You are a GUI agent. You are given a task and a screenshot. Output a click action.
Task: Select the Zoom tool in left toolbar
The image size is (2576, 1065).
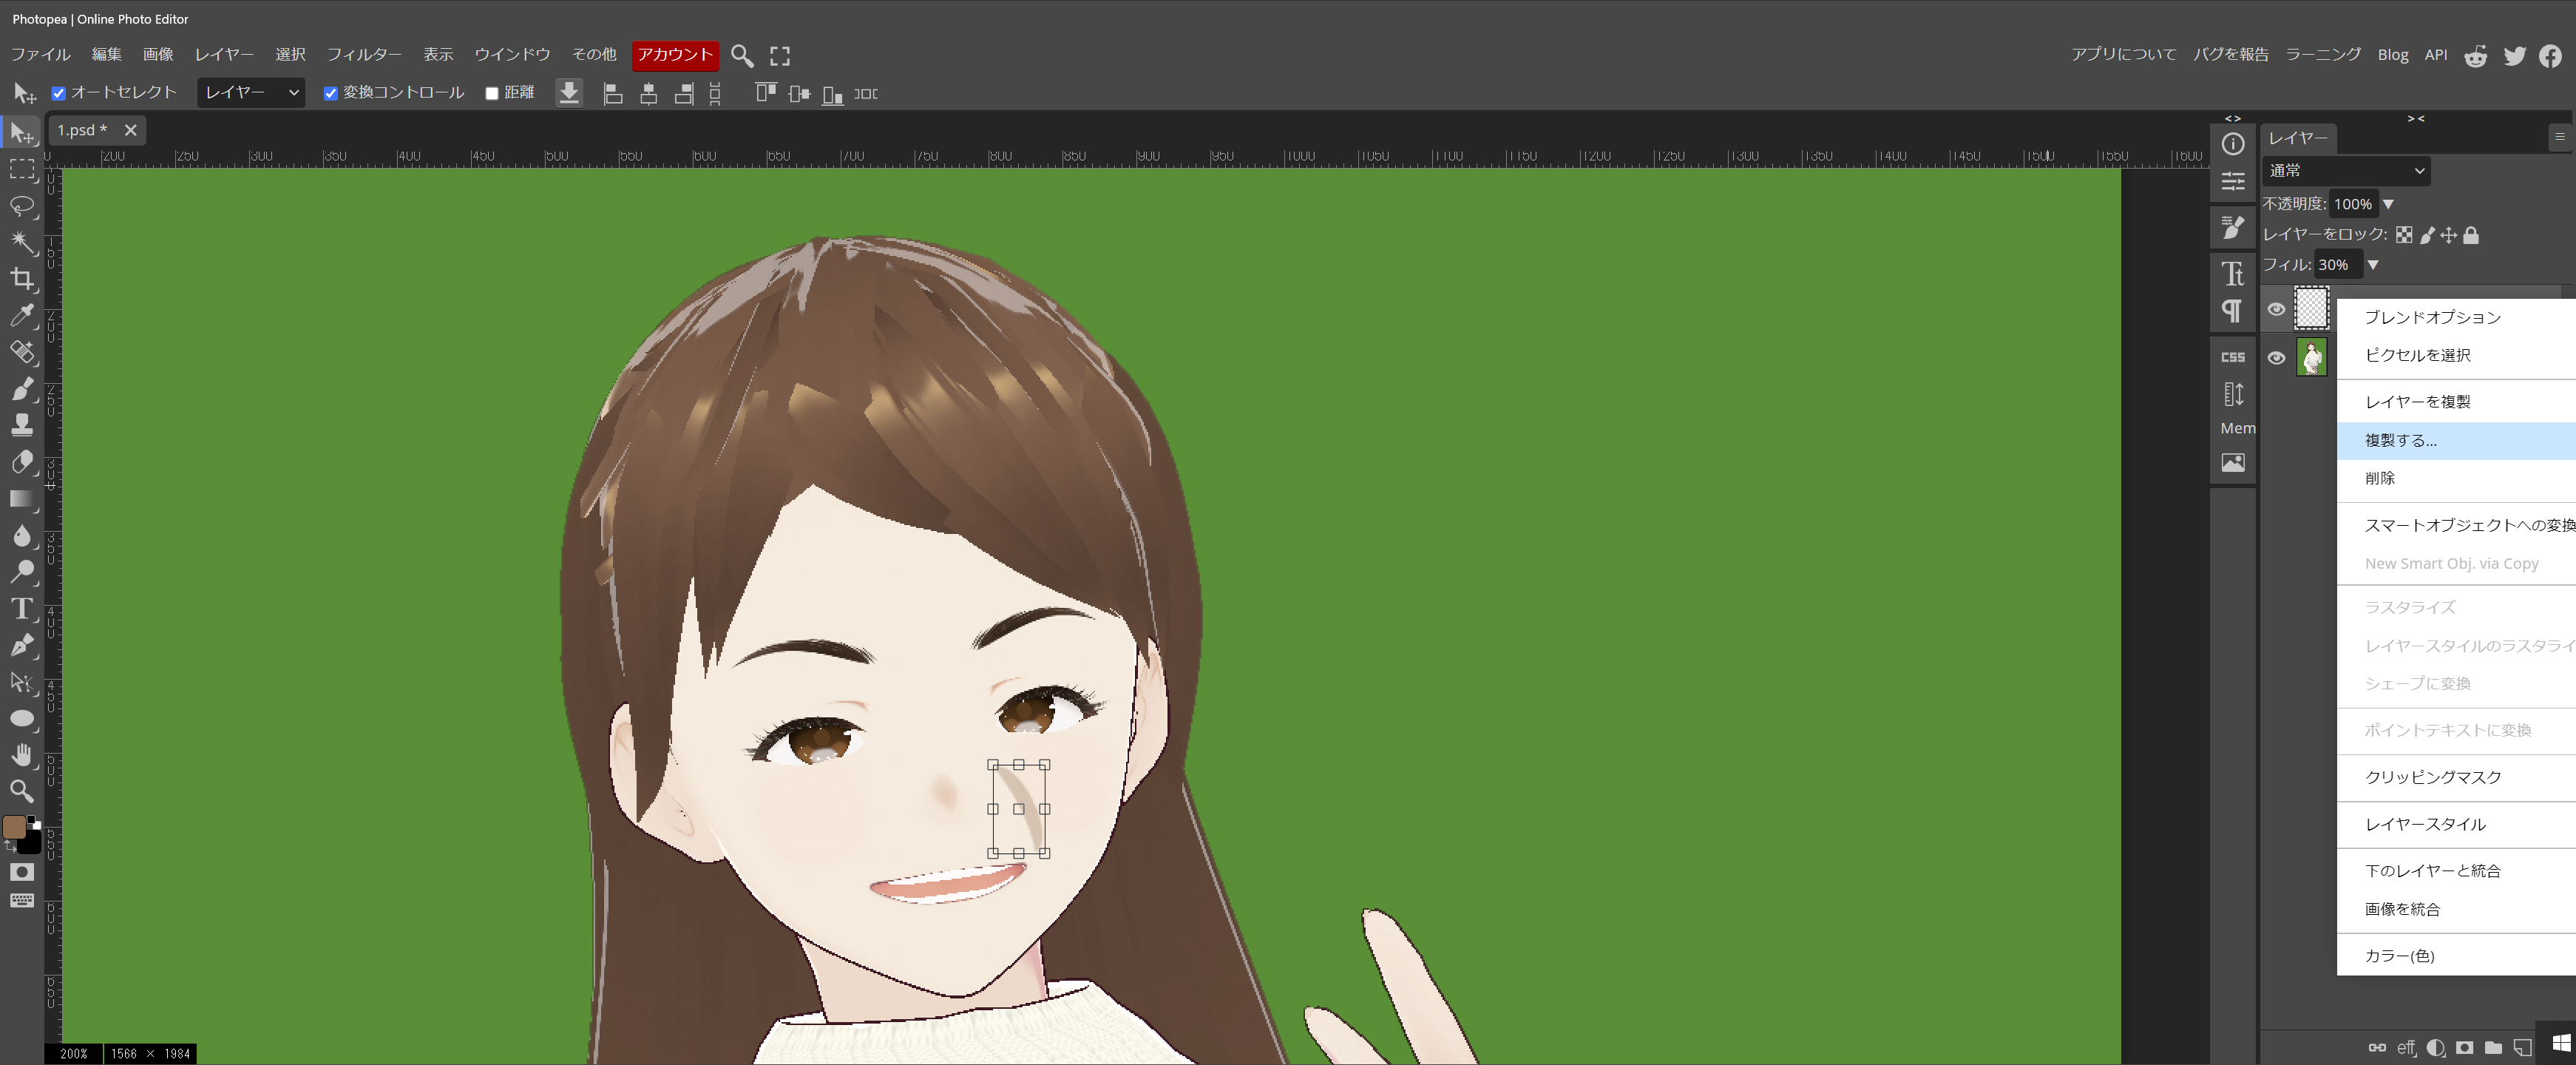click(x=22, y=791)
